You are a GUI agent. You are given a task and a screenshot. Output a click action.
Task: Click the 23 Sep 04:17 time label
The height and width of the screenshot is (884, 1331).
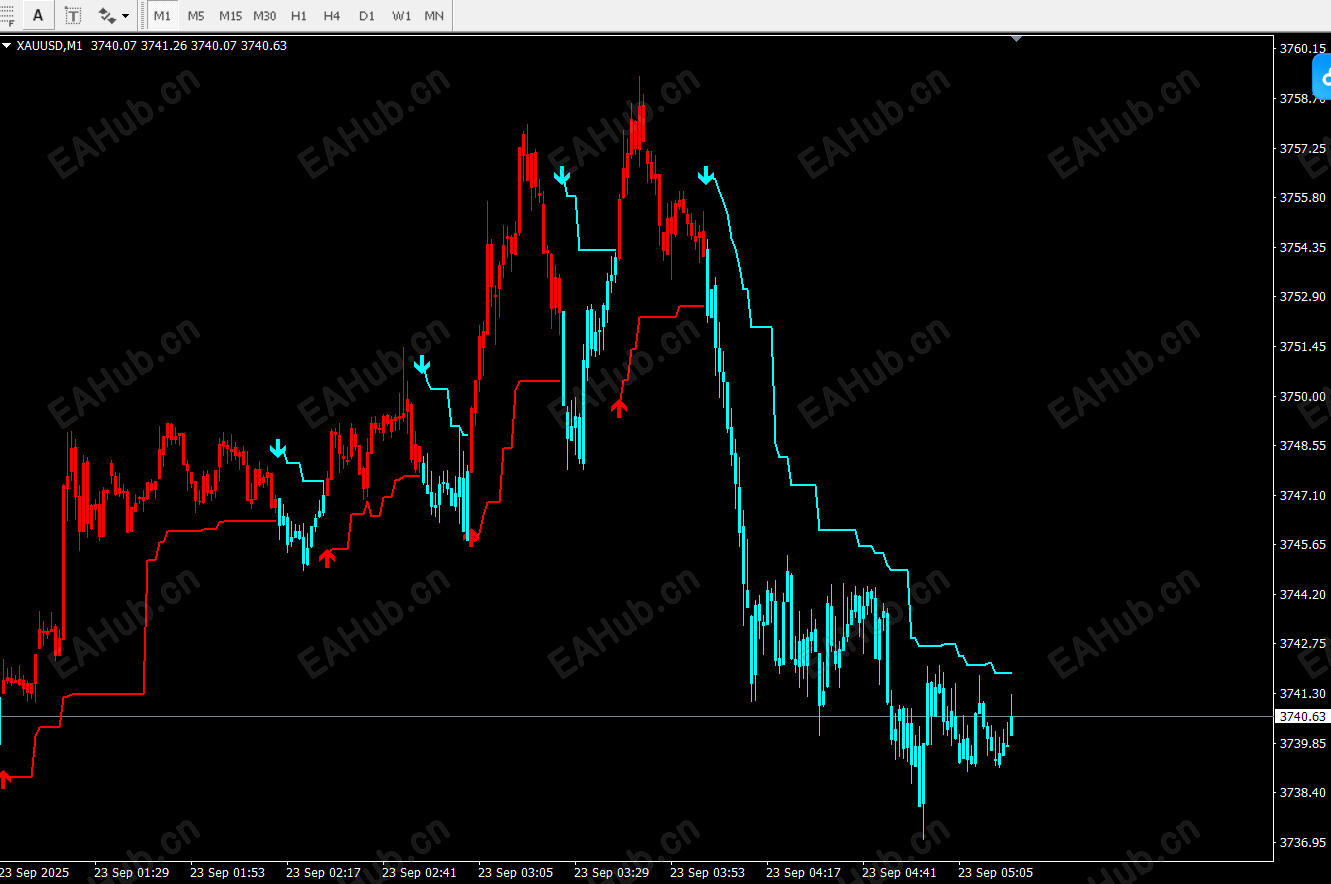point(803,873)
